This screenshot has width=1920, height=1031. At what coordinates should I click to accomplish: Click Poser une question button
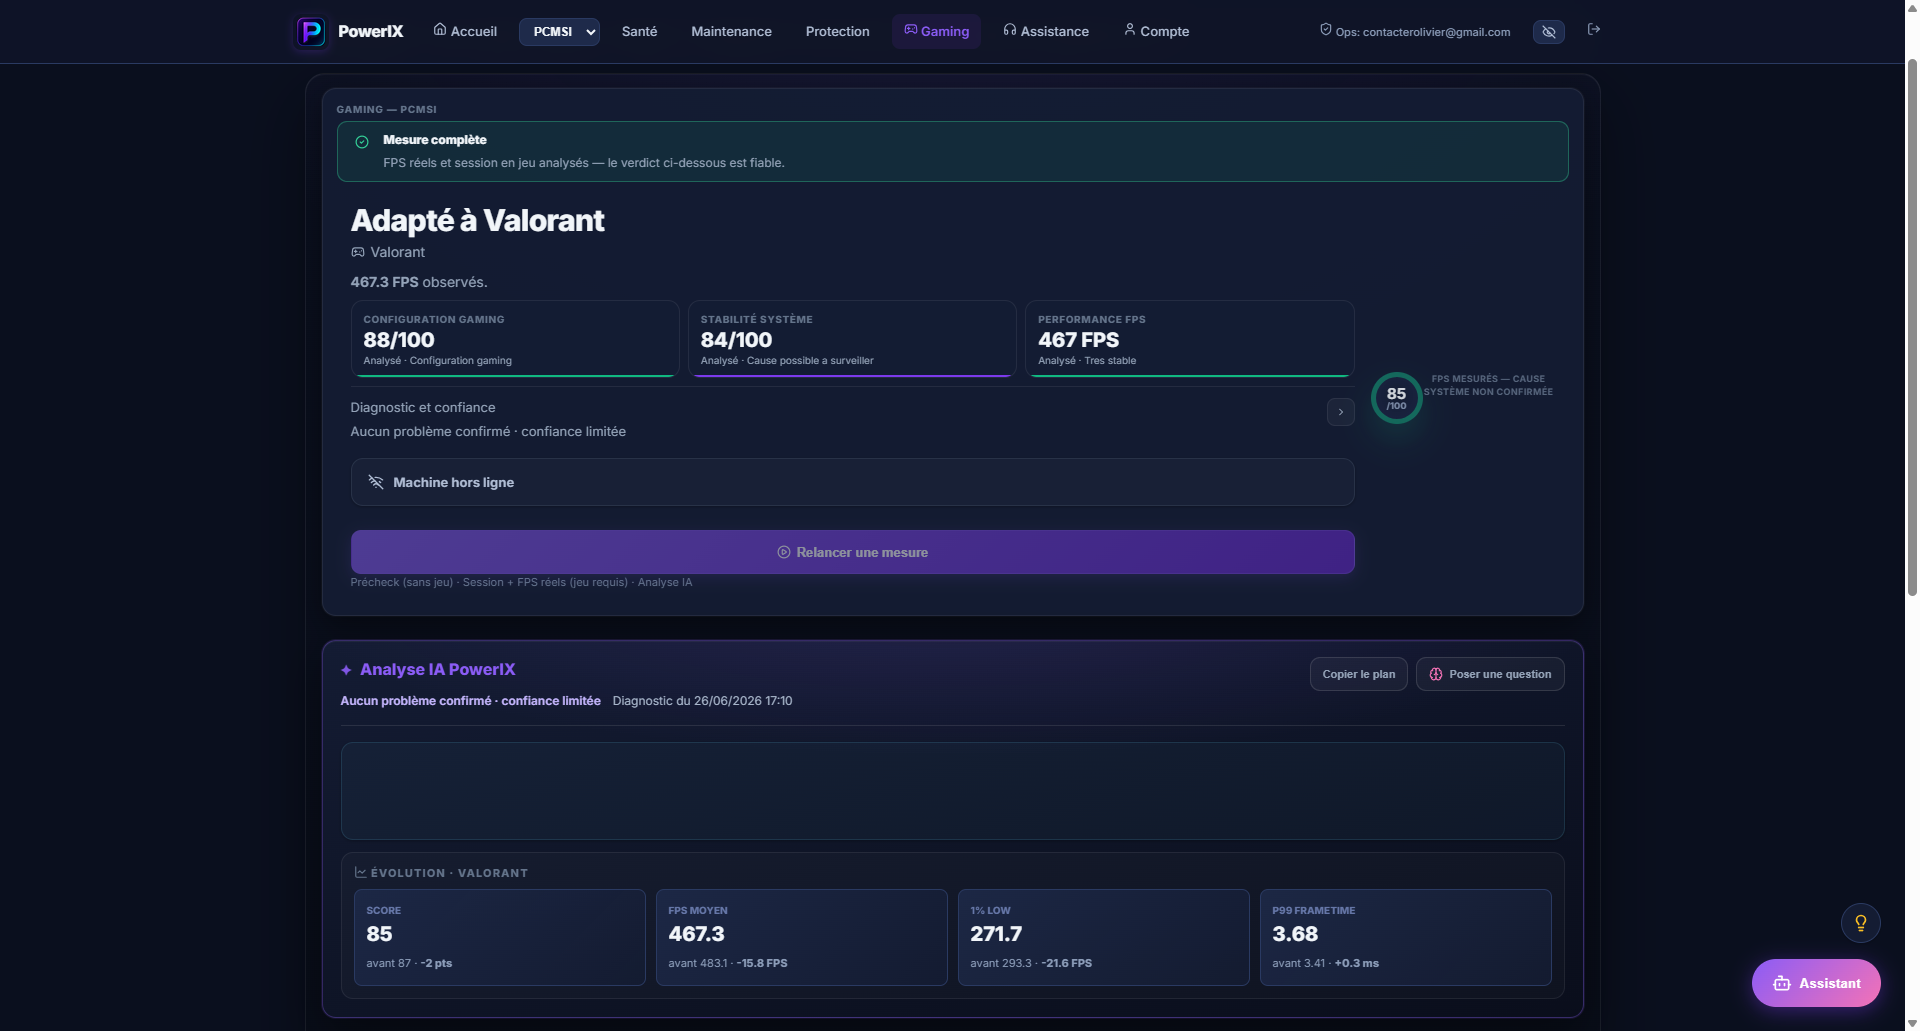1490,674
